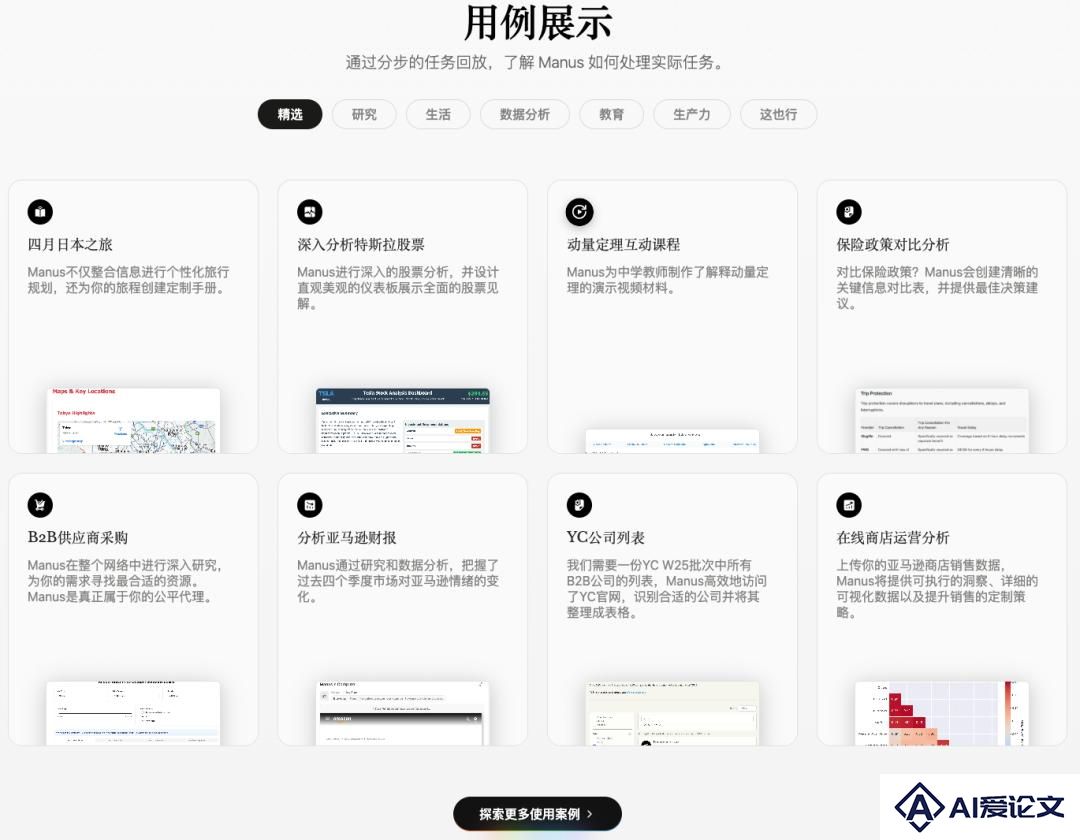Click the description text under 四月日本之旅
The image size is (1080, 840).
point(129,280)
